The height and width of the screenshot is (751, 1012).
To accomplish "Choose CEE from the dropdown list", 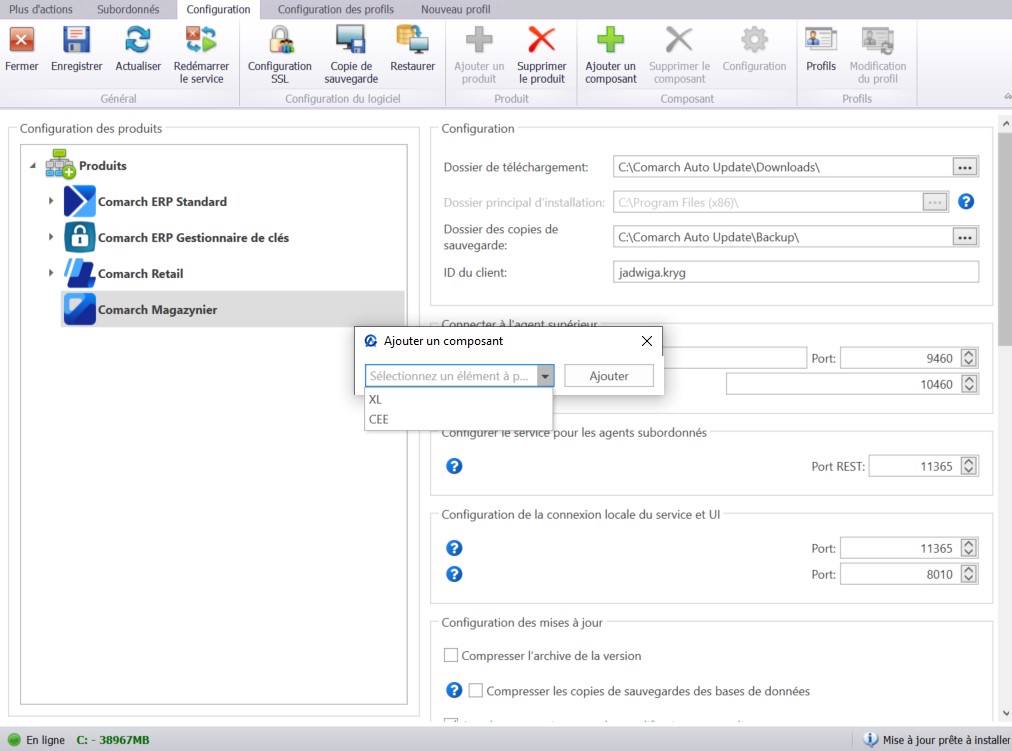I will tap(458, 419).
